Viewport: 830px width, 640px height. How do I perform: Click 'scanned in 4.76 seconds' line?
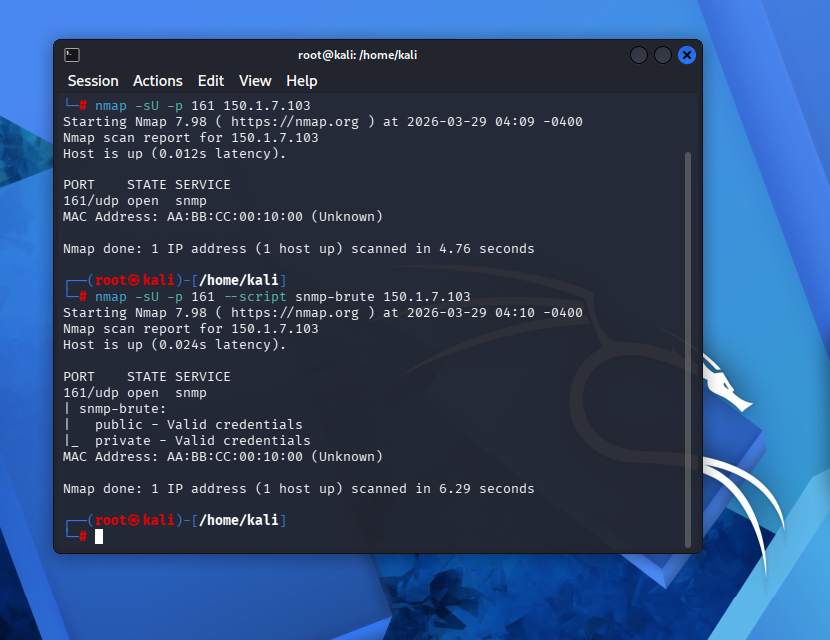click(299, 249)
